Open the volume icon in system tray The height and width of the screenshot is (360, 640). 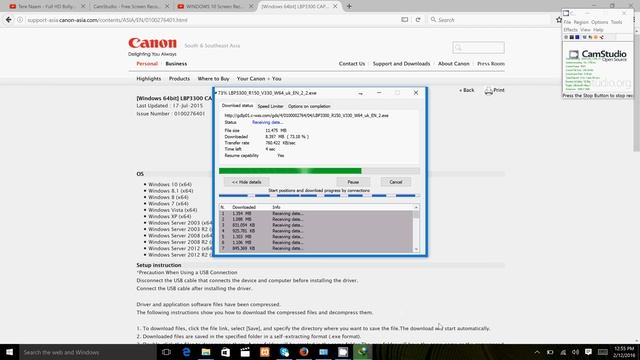(576, 352)
